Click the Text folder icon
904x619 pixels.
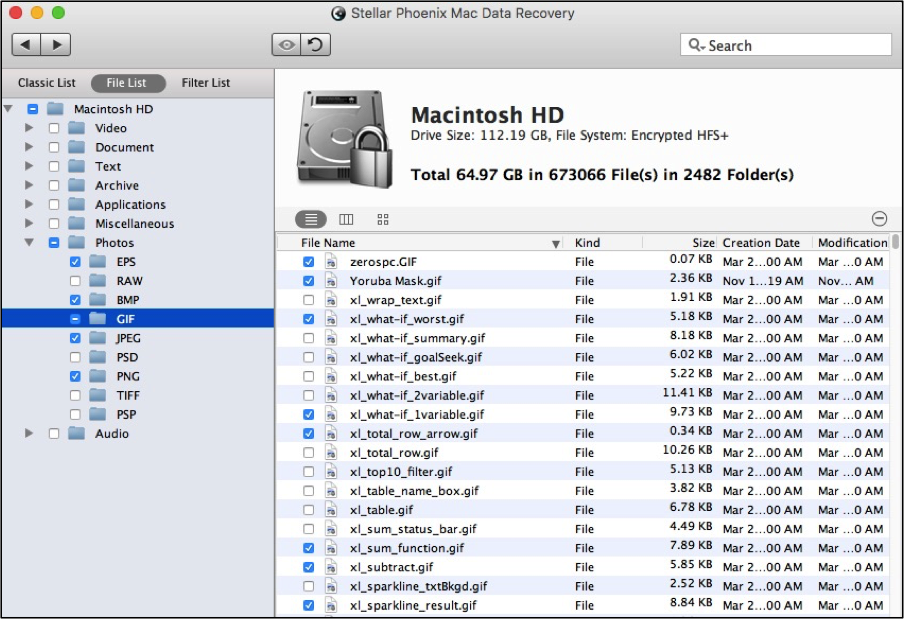(x=77, y=166)
